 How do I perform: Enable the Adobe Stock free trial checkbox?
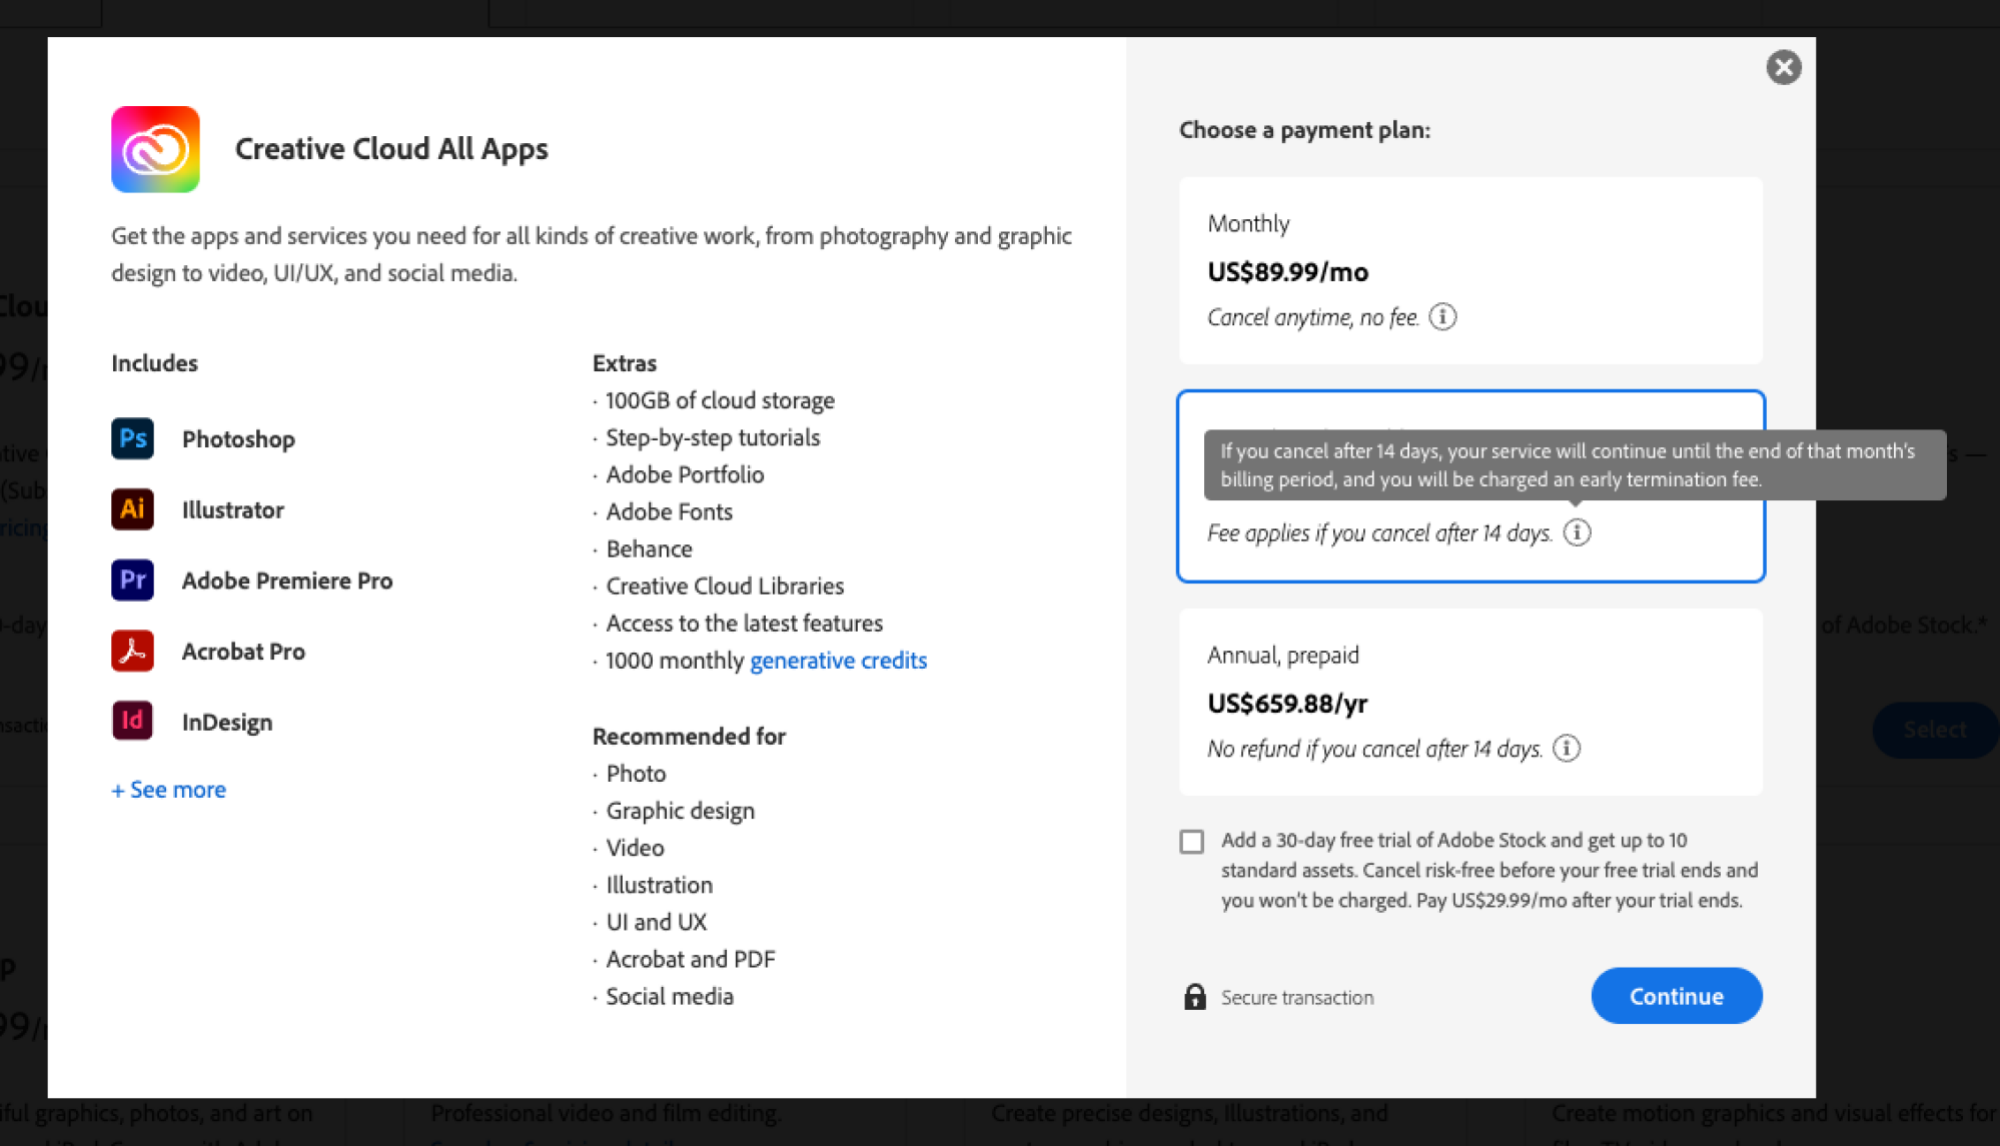coord(1191,841)
